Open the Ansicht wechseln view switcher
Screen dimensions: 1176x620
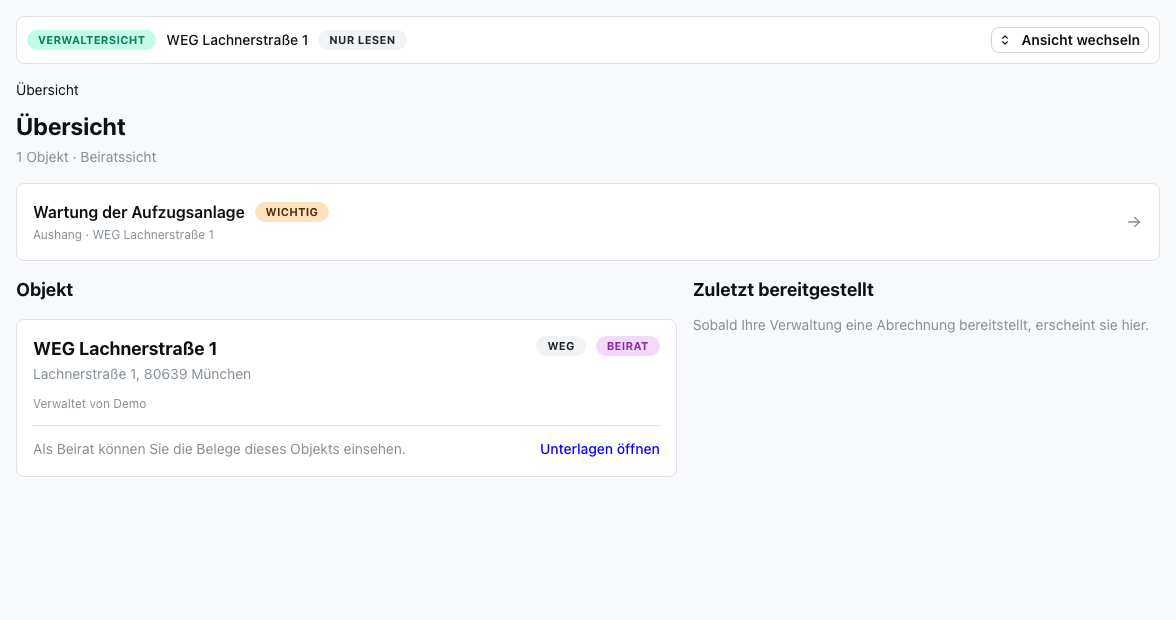click(1070, 40)
